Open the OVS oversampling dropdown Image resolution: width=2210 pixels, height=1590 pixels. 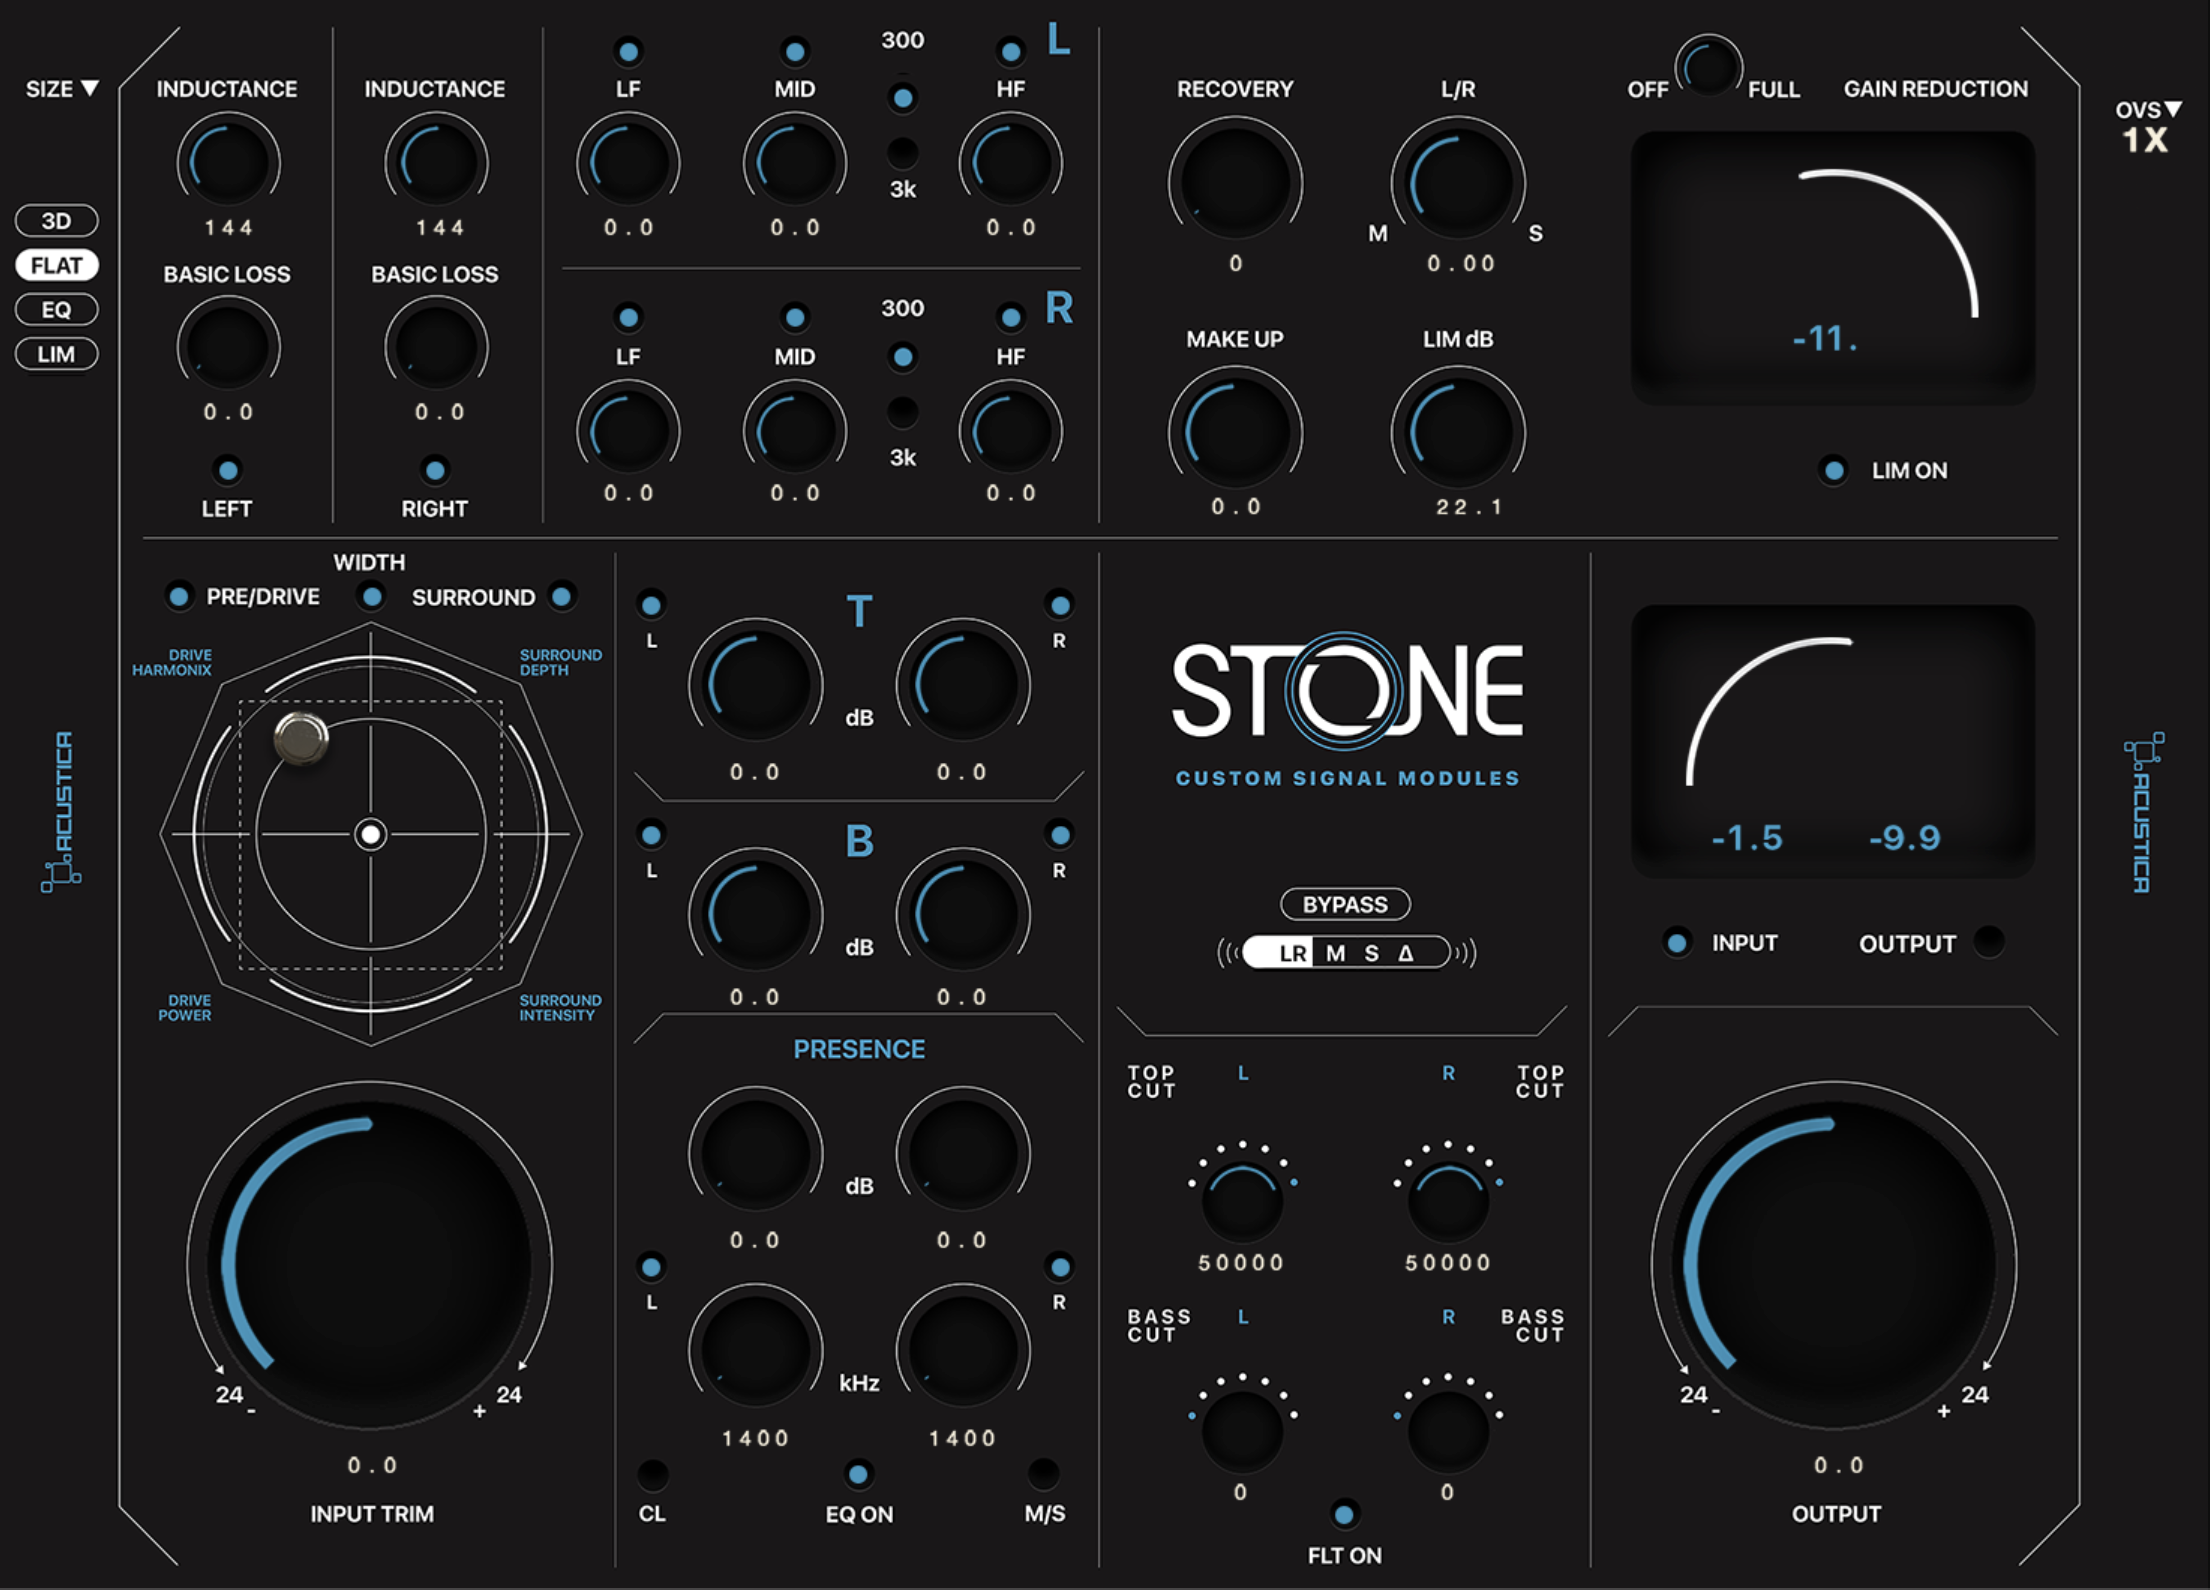[x=2147, y=109]
